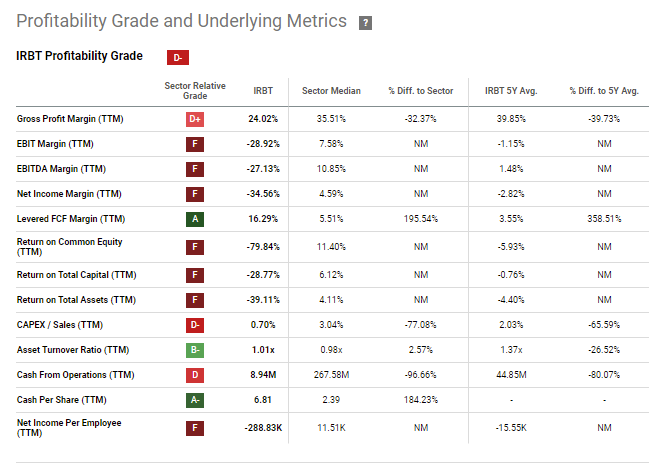Viewport: 664px width, 466px height.
Task: Click the help question mark icon
Action: (x=365, y=23)
